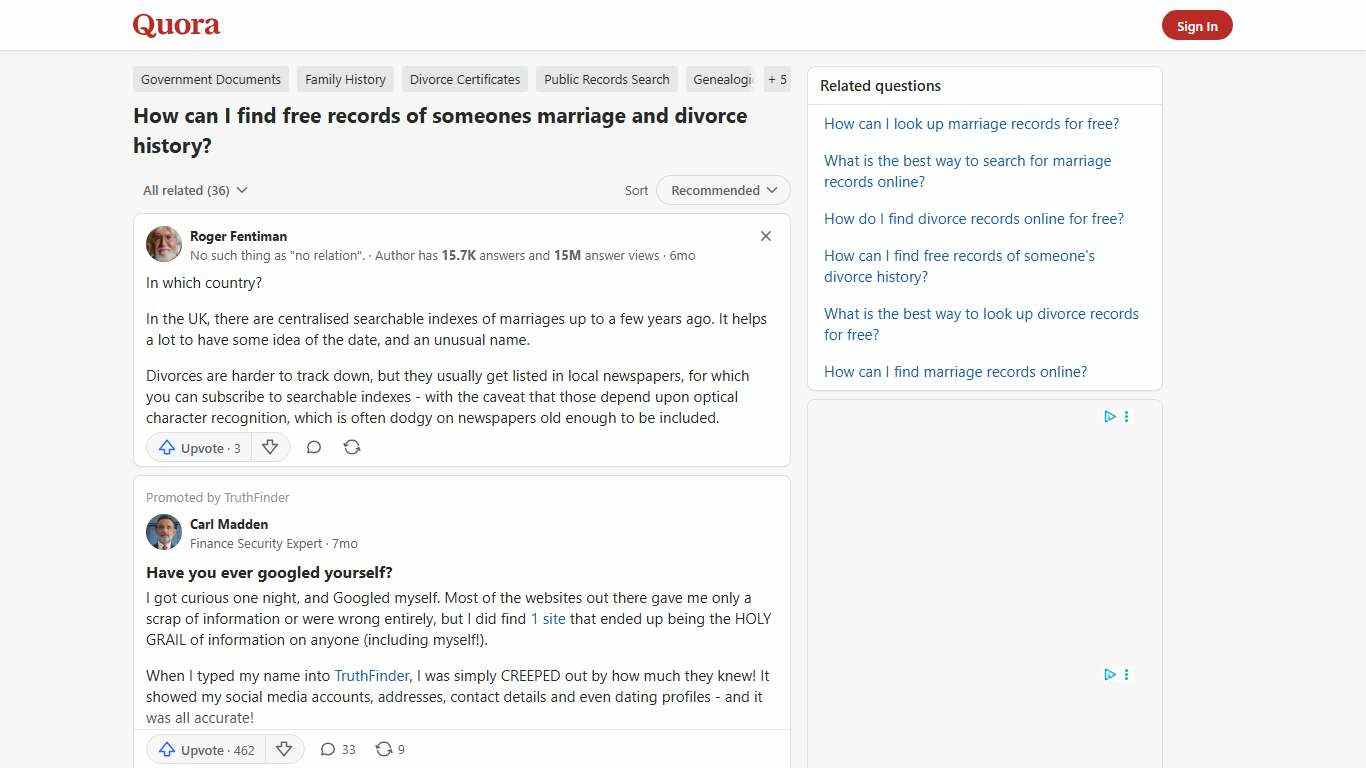Upvote Roger Fentiman's answer

[198, 447]
